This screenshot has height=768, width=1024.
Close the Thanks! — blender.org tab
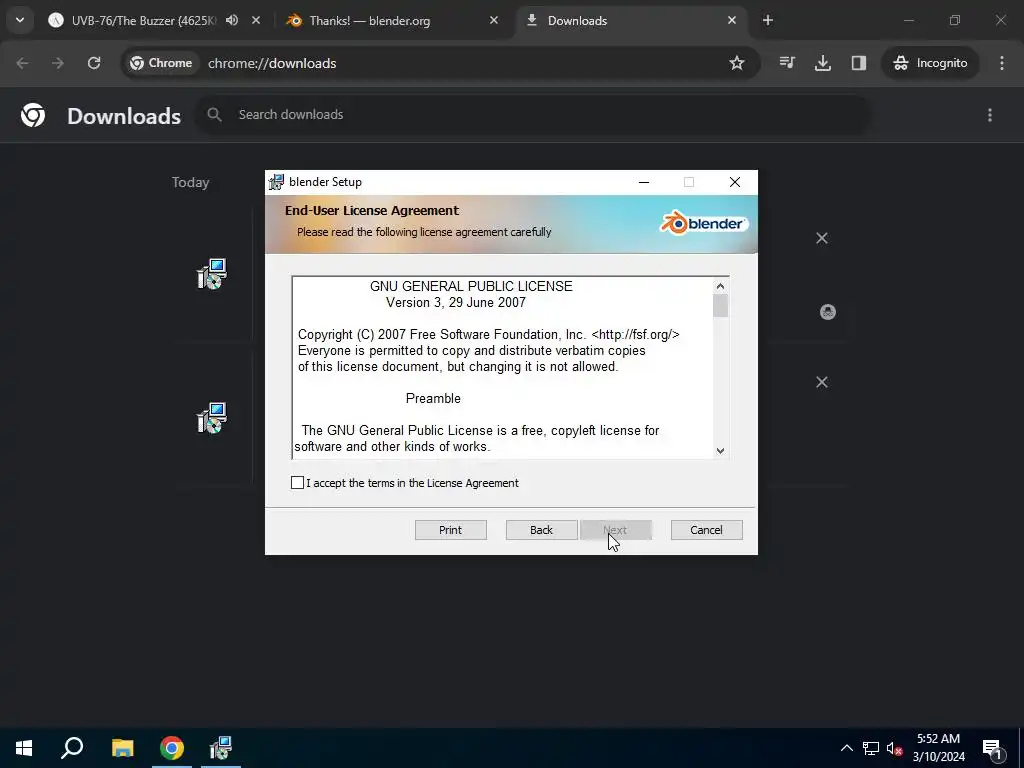[x=494, y=20]
